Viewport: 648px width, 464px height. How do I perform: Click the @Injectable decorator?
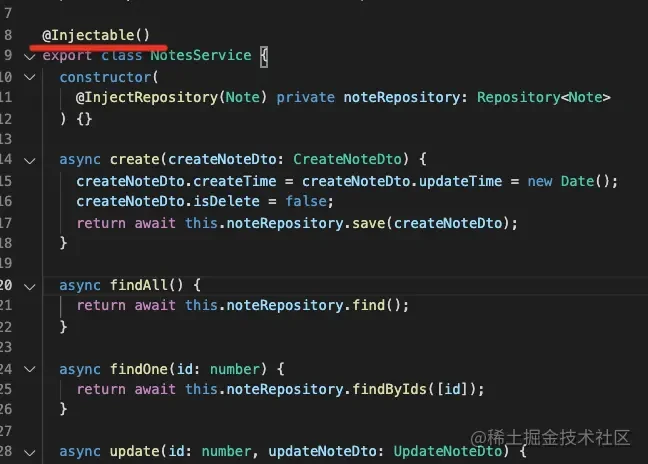point(96,35)
